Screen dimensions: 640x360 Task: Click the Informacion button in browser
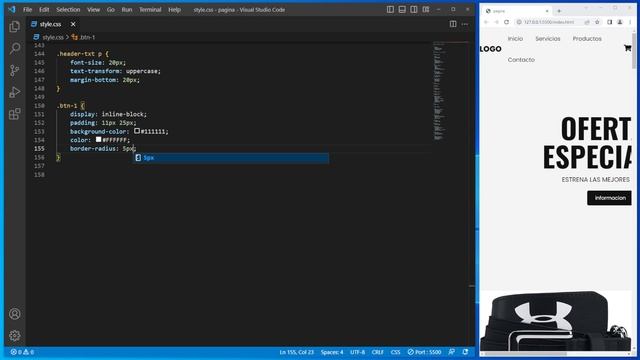point(609,198)
